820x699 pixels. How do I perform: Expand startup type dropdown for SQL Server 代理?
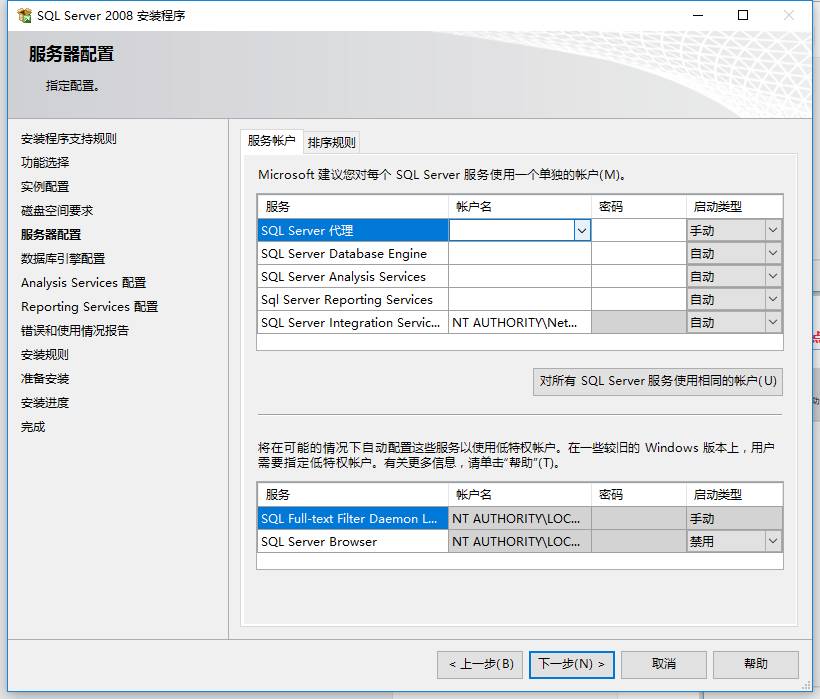coord(773,230)
